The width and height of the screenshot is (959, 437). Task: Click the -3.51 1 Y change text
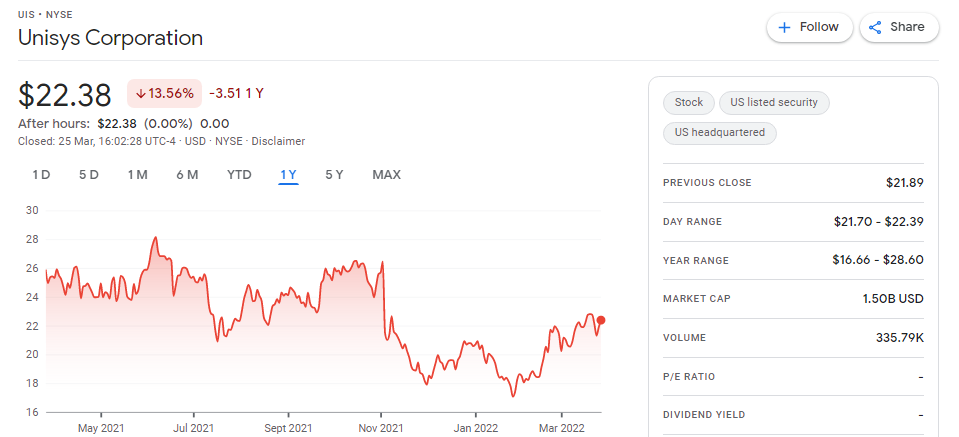236,94
